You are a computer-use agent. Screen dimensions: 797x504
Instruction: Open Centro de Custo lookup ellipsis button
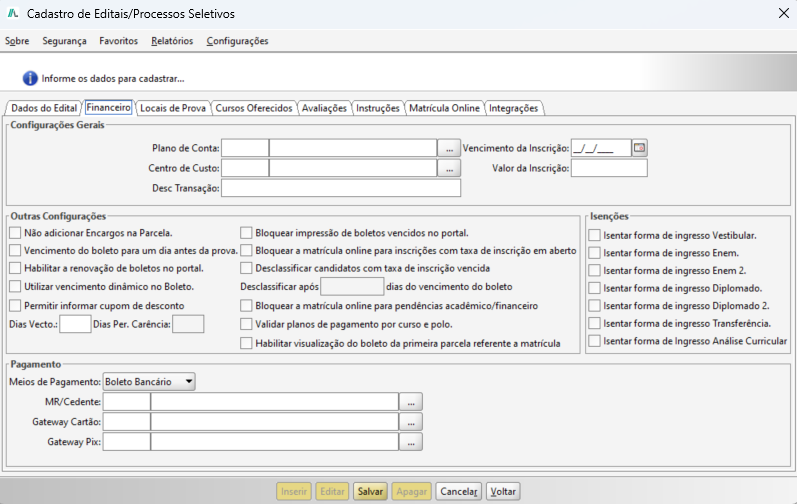[449, 168]
